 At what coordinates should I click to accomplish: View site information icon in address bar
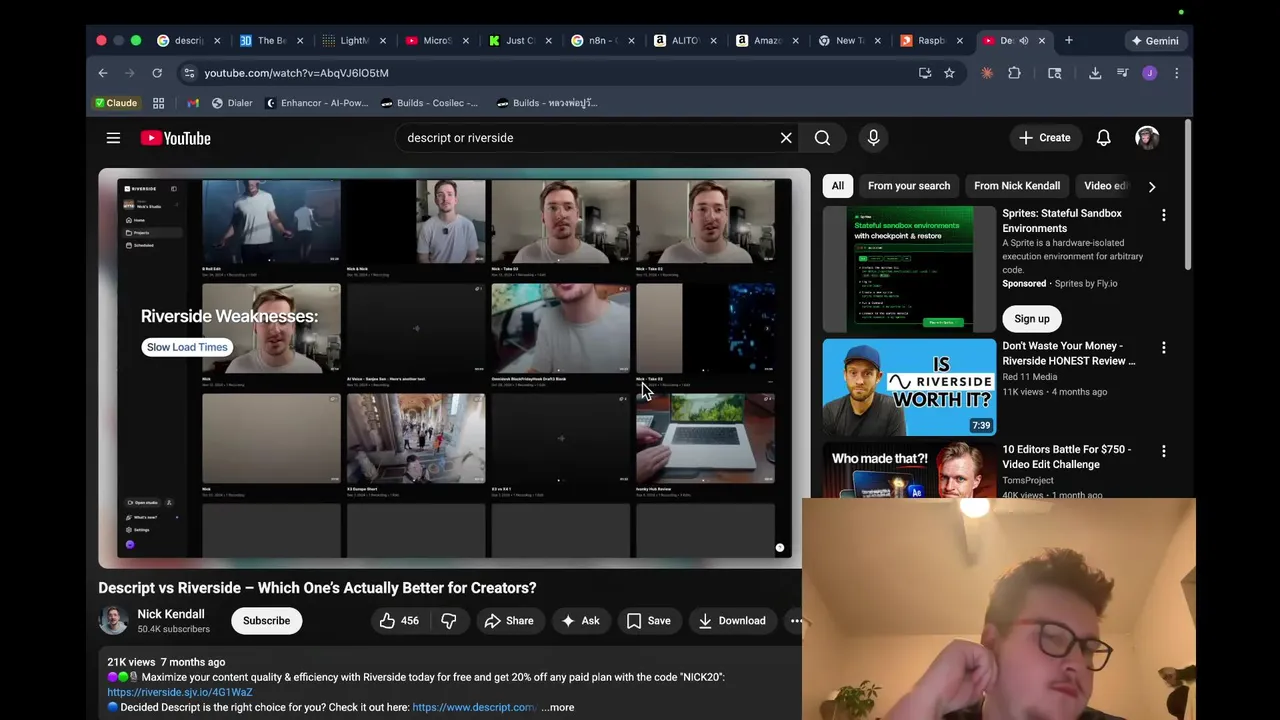(189, 73)
